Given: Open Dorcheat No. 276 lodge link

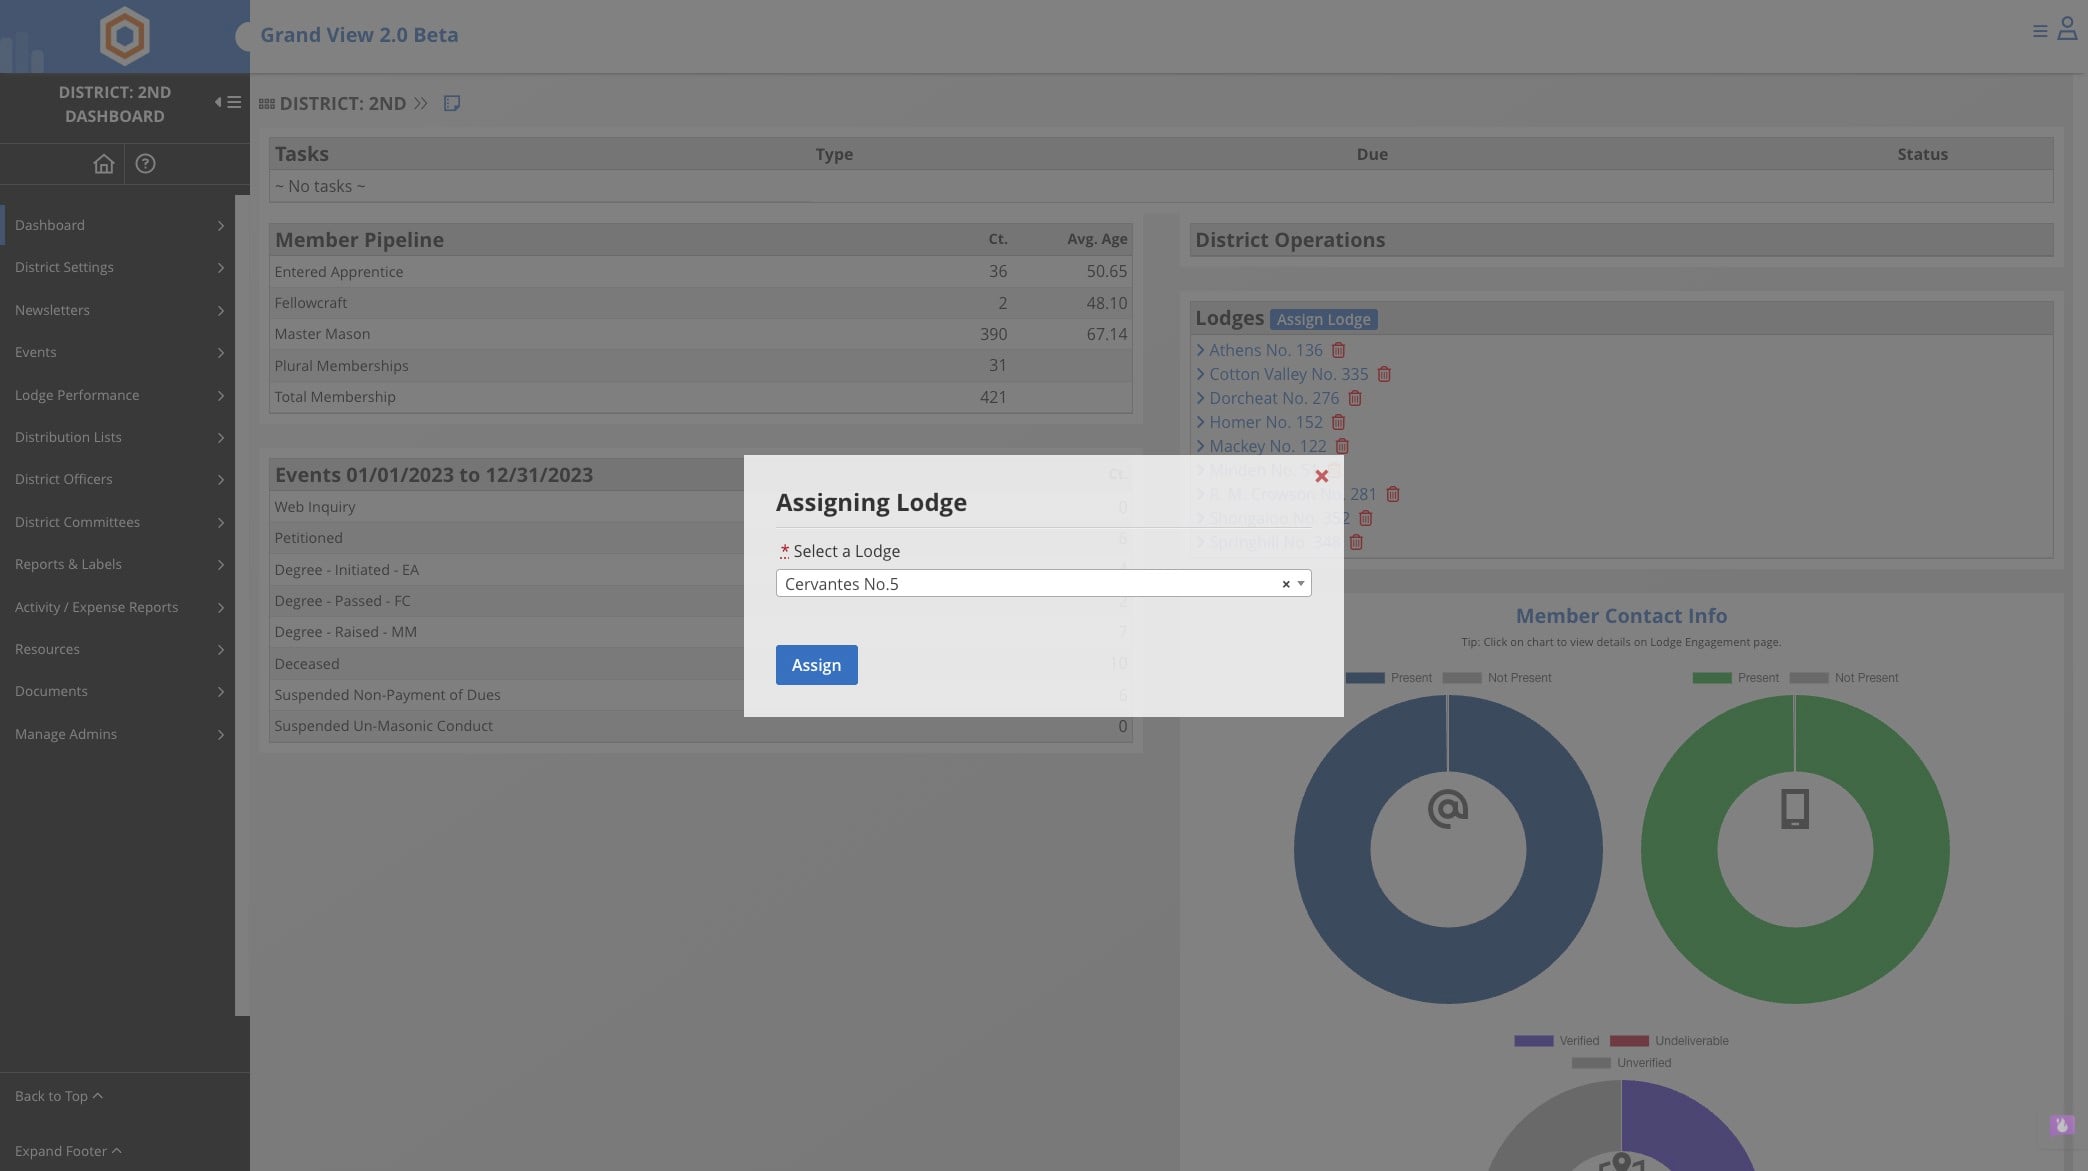Looking at the screenshot, I should (1274, 398).
